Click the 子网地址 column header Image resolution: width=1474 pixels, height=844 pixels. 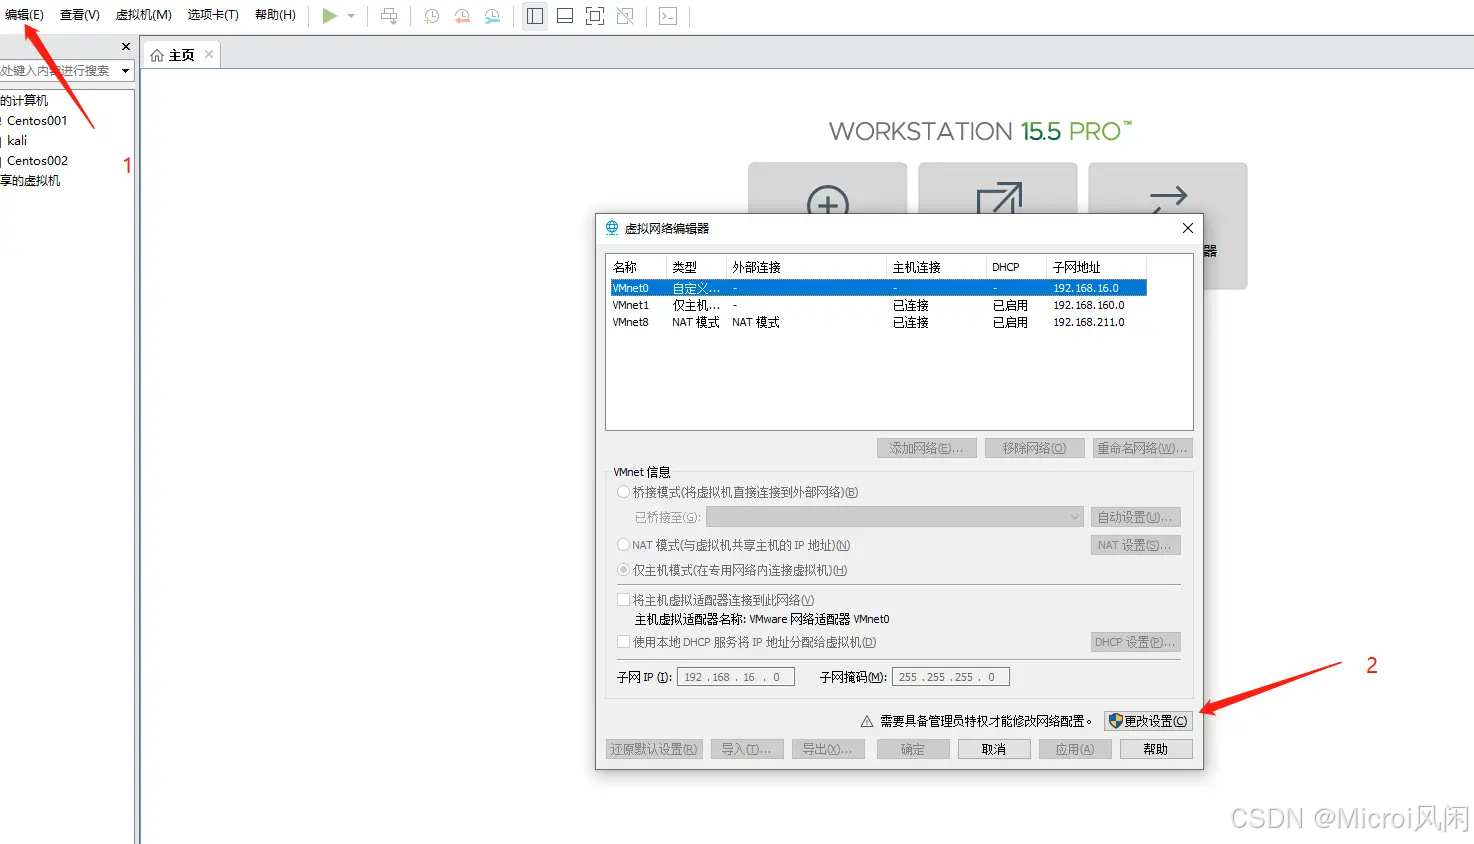click(x=1096, y=267)
